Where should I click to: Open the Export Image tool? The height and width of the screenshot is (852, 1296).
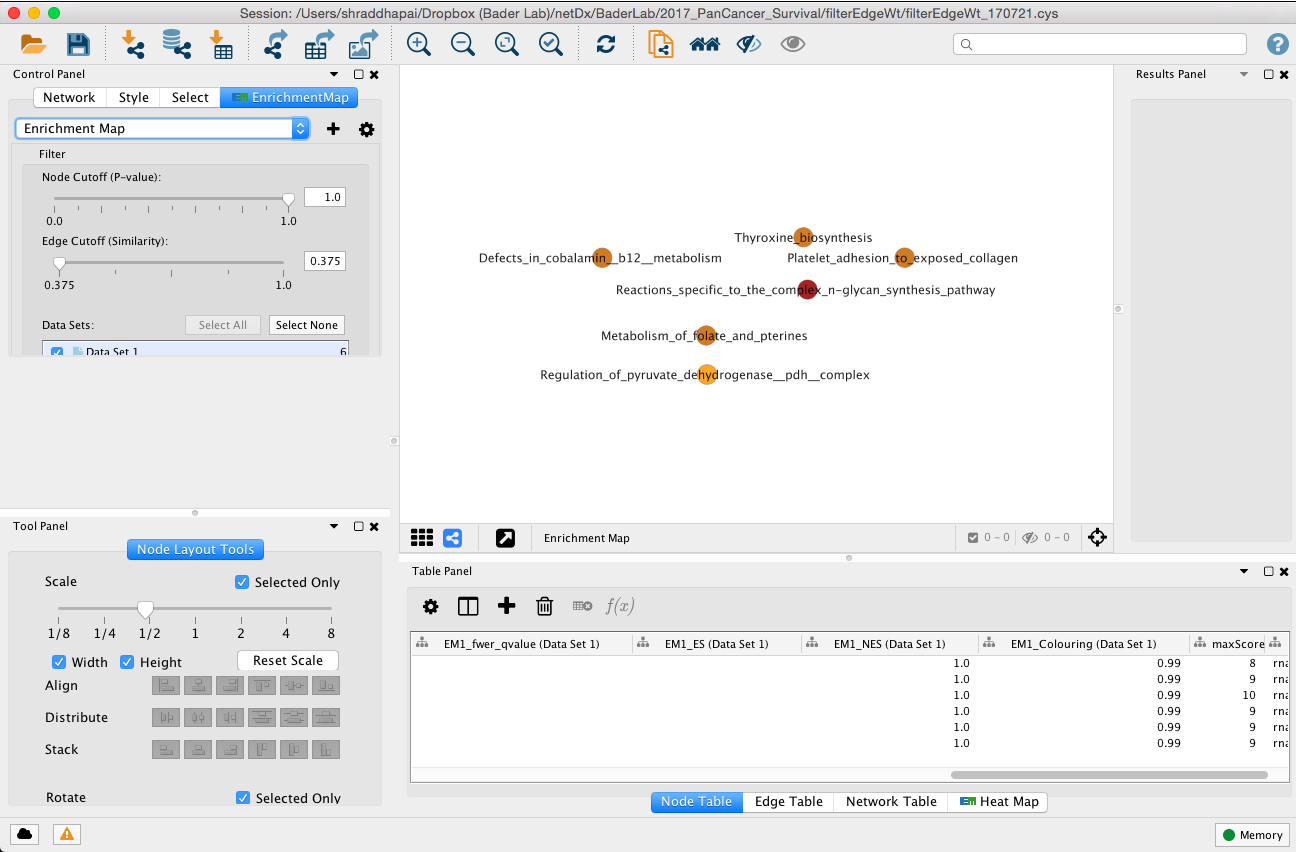pos(362,44)
